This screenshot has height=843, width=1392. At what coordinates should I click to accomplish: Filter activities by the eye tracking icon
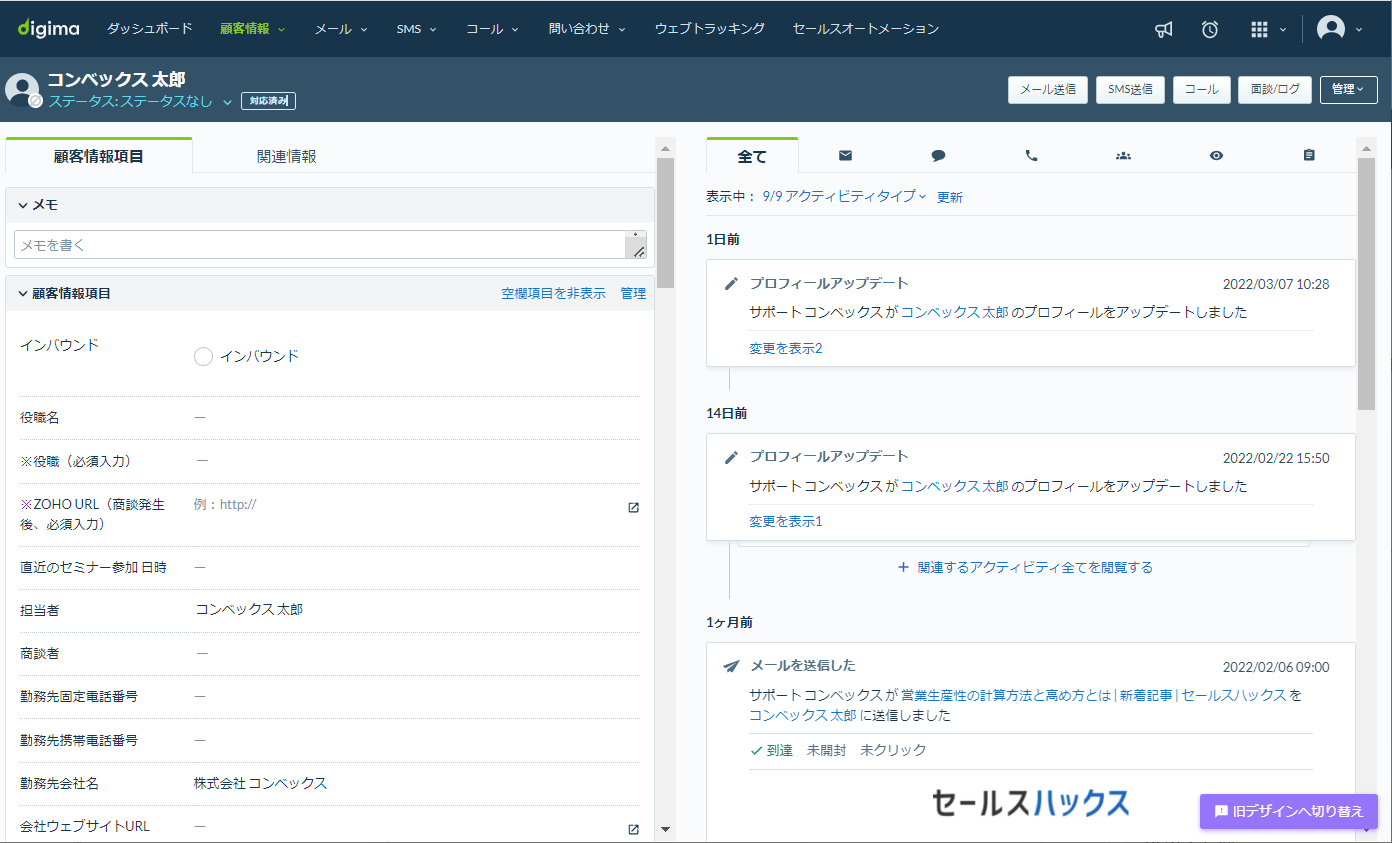pos(1216,155)
